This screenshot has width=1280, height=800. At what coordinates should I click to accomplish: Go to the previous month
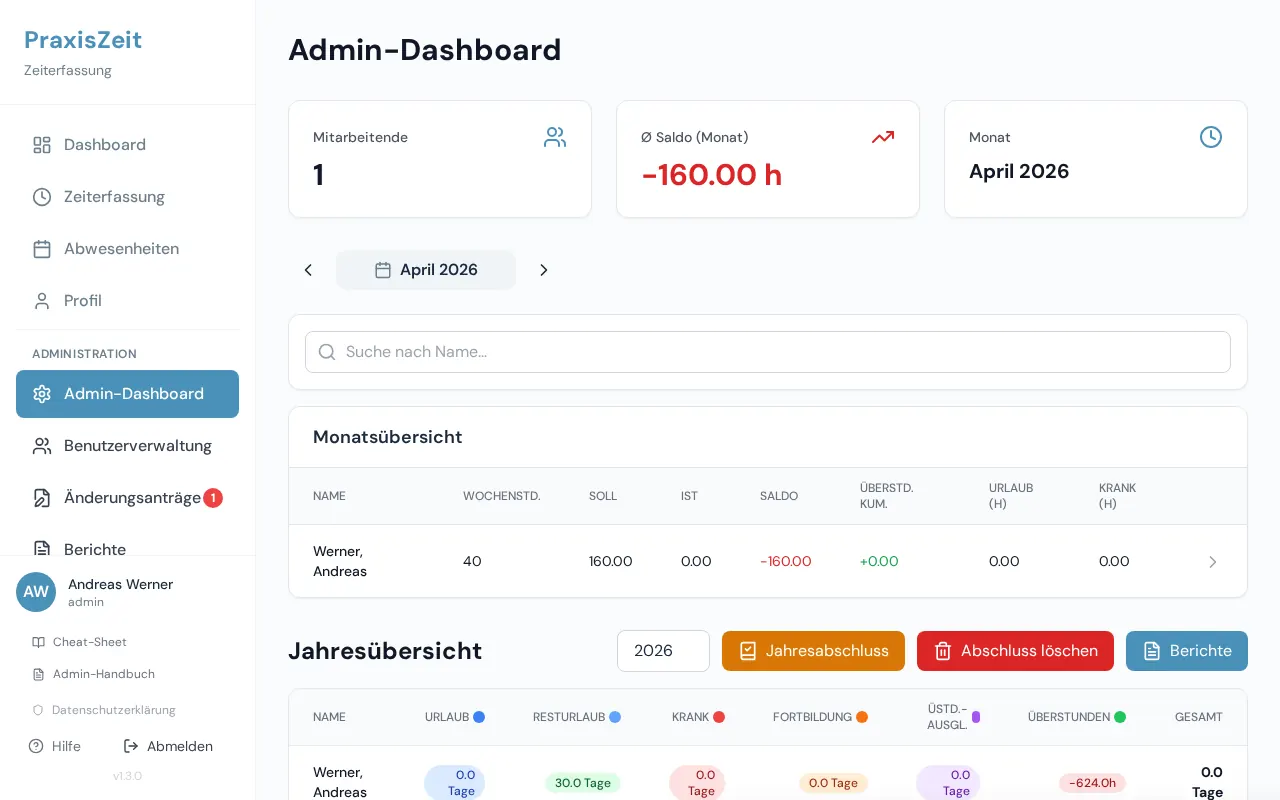point(308,270)
